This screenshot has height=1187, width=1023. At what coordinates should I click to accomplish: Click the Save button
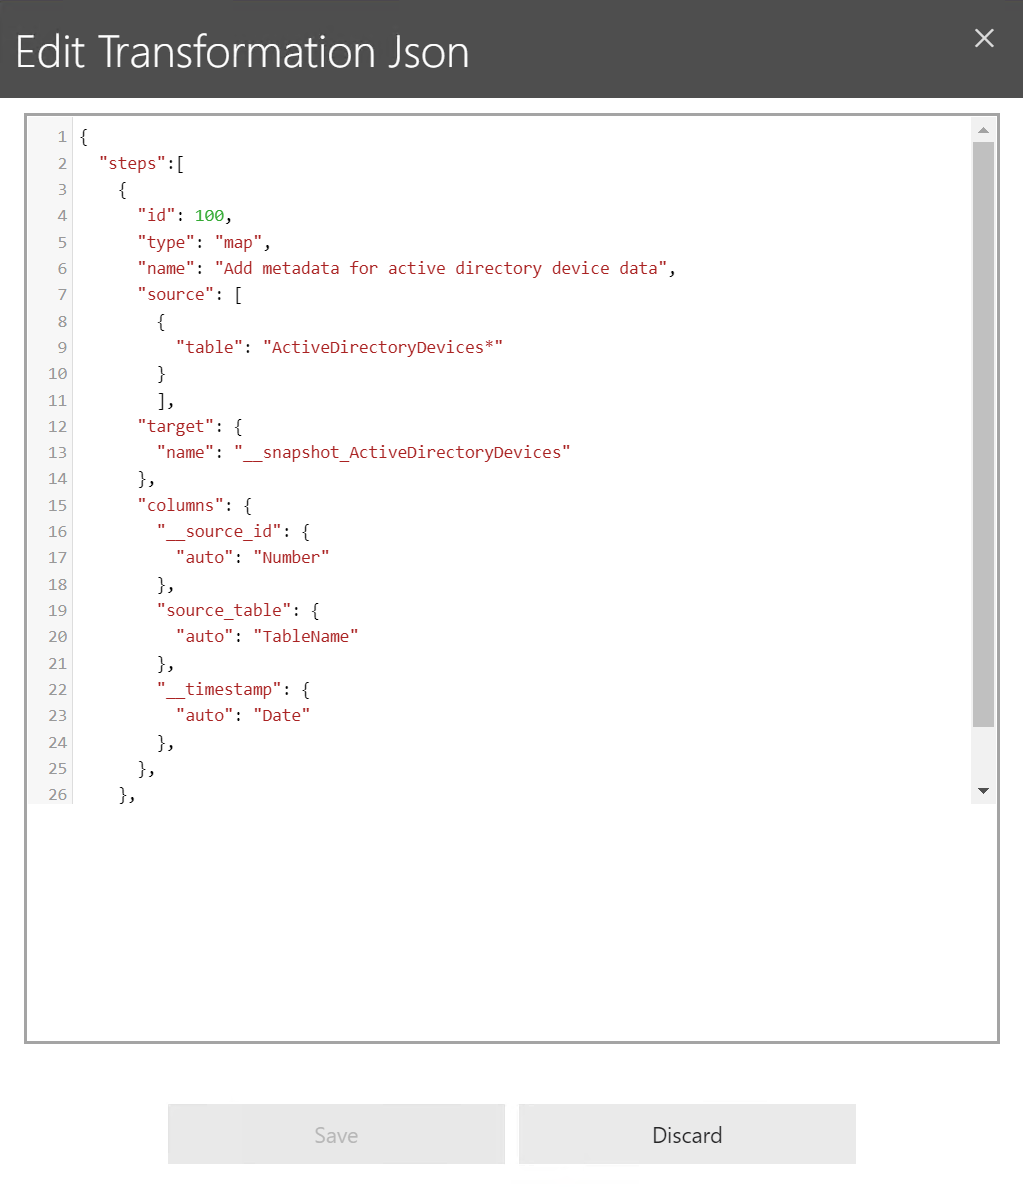coord(335,1134)
